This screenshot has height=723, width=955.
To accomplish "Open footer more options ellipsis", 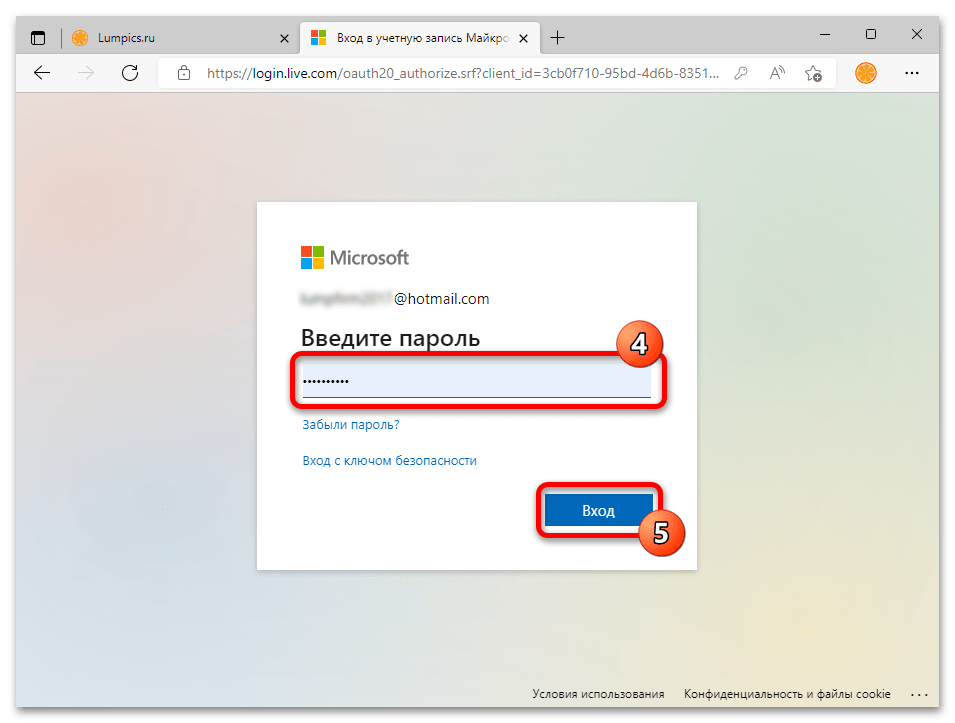I will 919,694.
